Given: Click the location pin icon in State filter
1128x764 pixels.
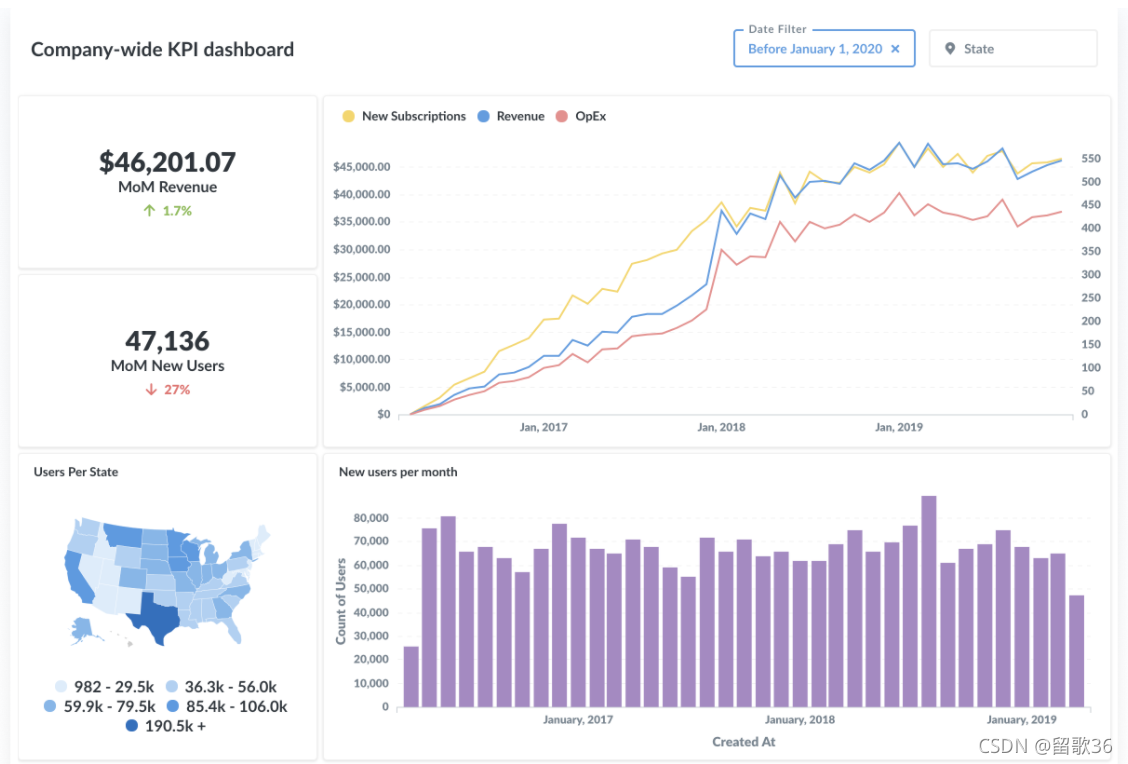Looking at the screenshot, I should tap(950, 49).
